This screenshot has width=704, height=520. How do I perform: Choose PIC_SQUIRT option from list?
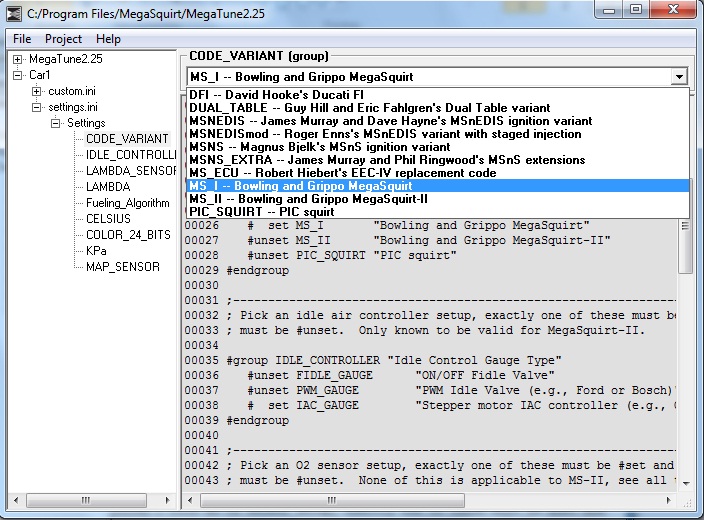pos(262,212)
